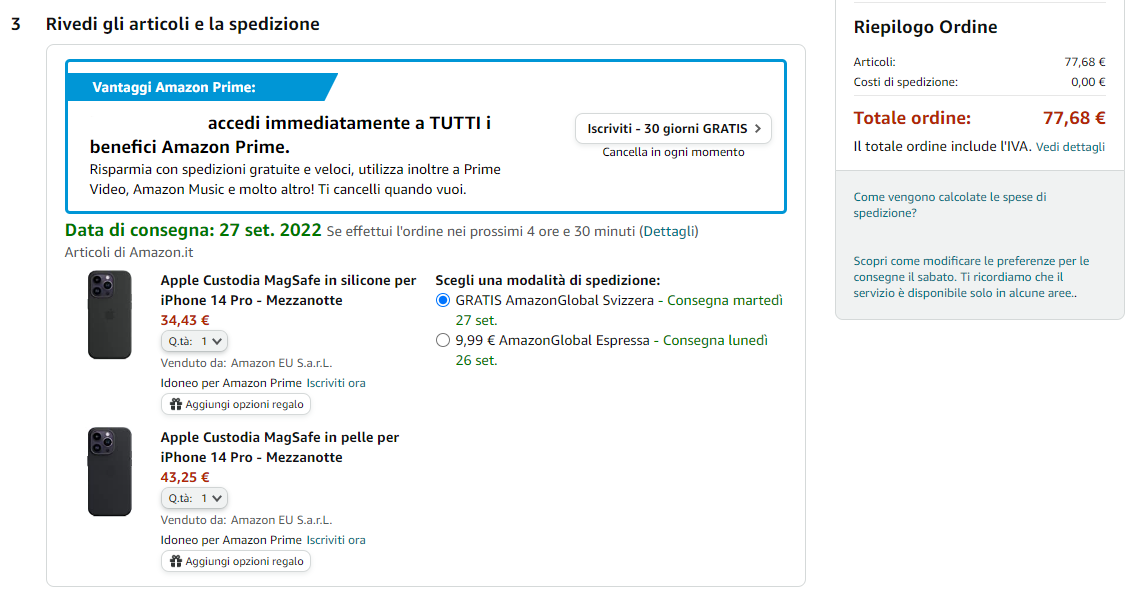Open Saturday delivery preferences link
The height and width of the screenshot is (597, 1134).
pyautogui.click(x=970, y=277)
